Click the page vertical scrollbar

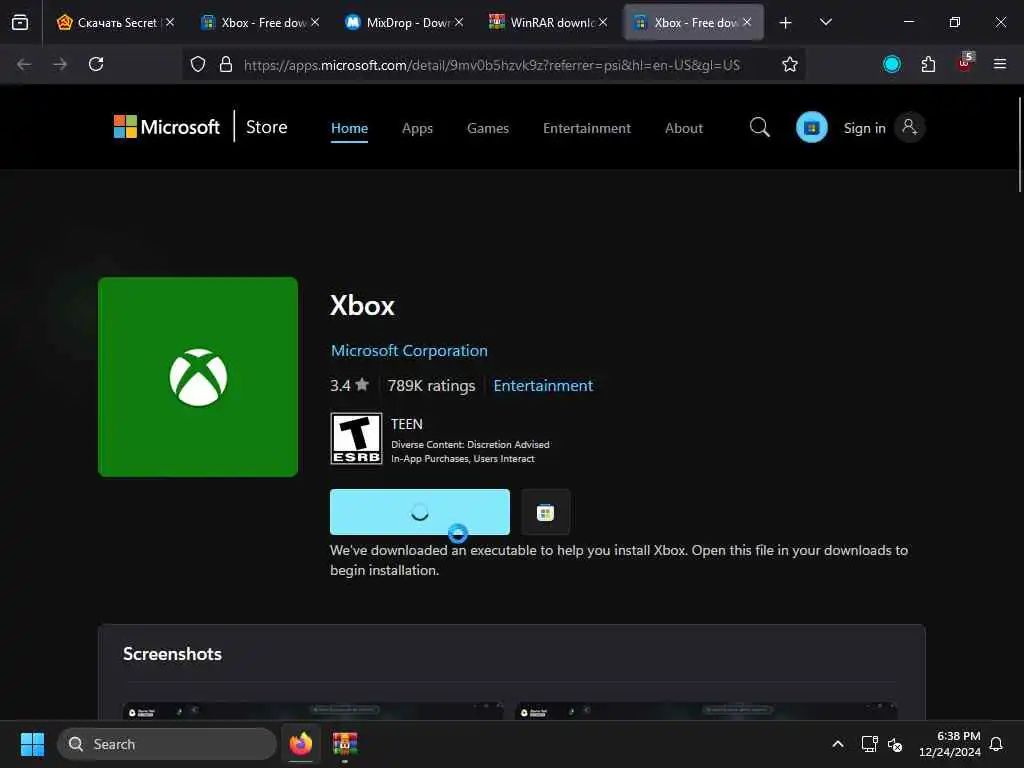(x=1019, y=144)
